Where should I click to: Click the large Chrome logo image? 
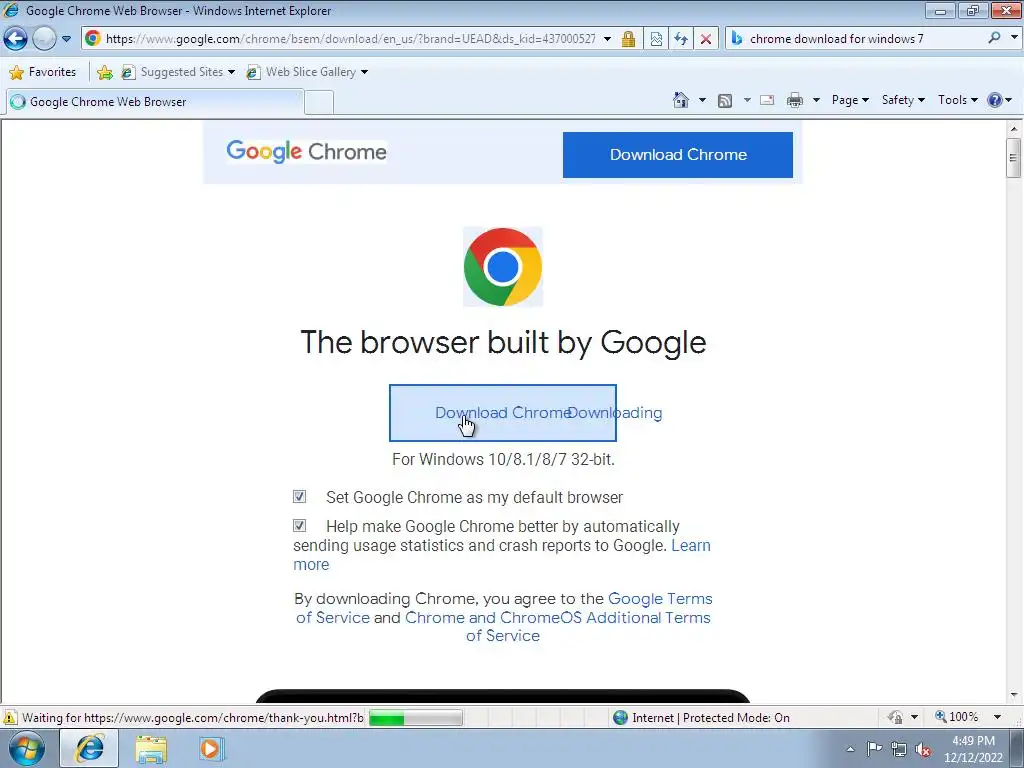pyautogui.click(x=503, y=266)
